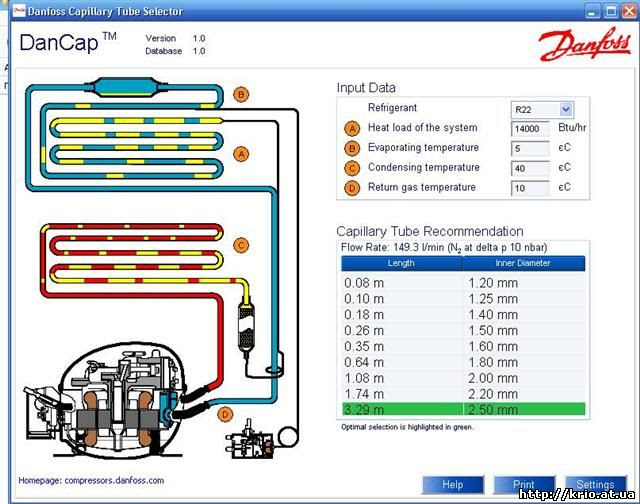
Task: Open the Refrigerant R22 dropdown
Action: pyautogui.click(x=542, y=109)
